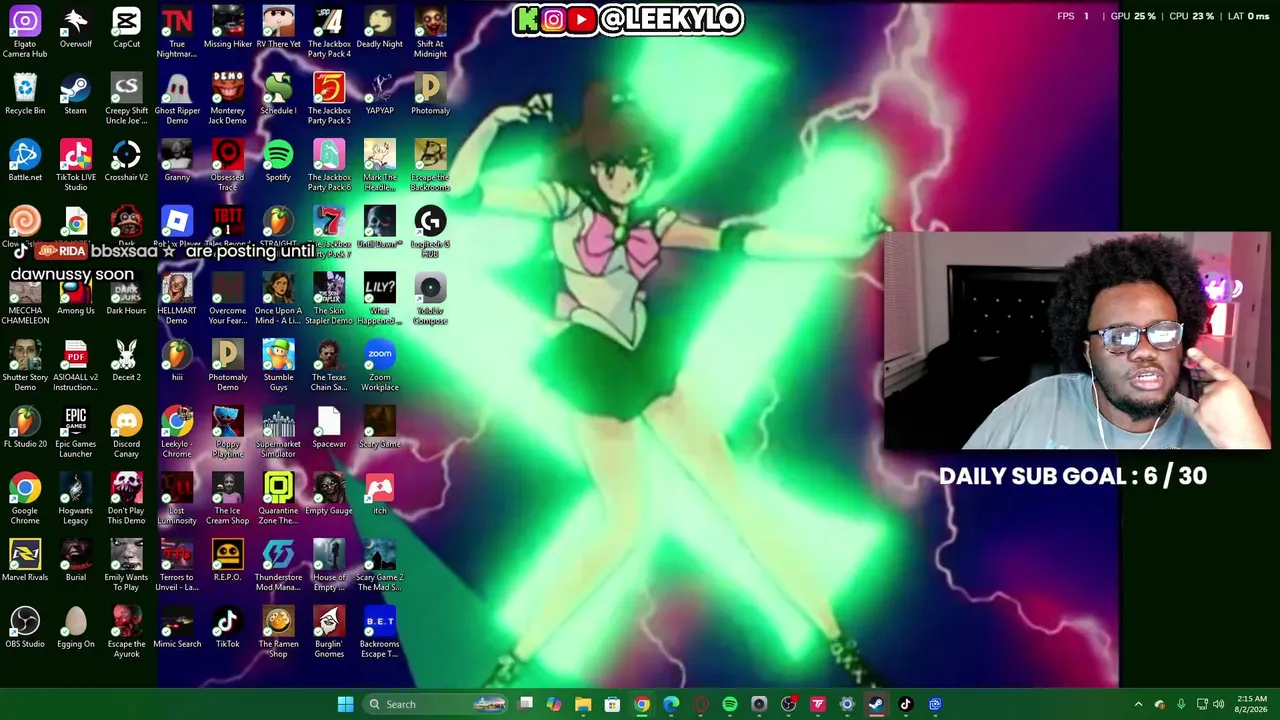
Task: Open the Elgato Camera Hub shortcut
Action: pyautogui.click(x=25, y=32)
